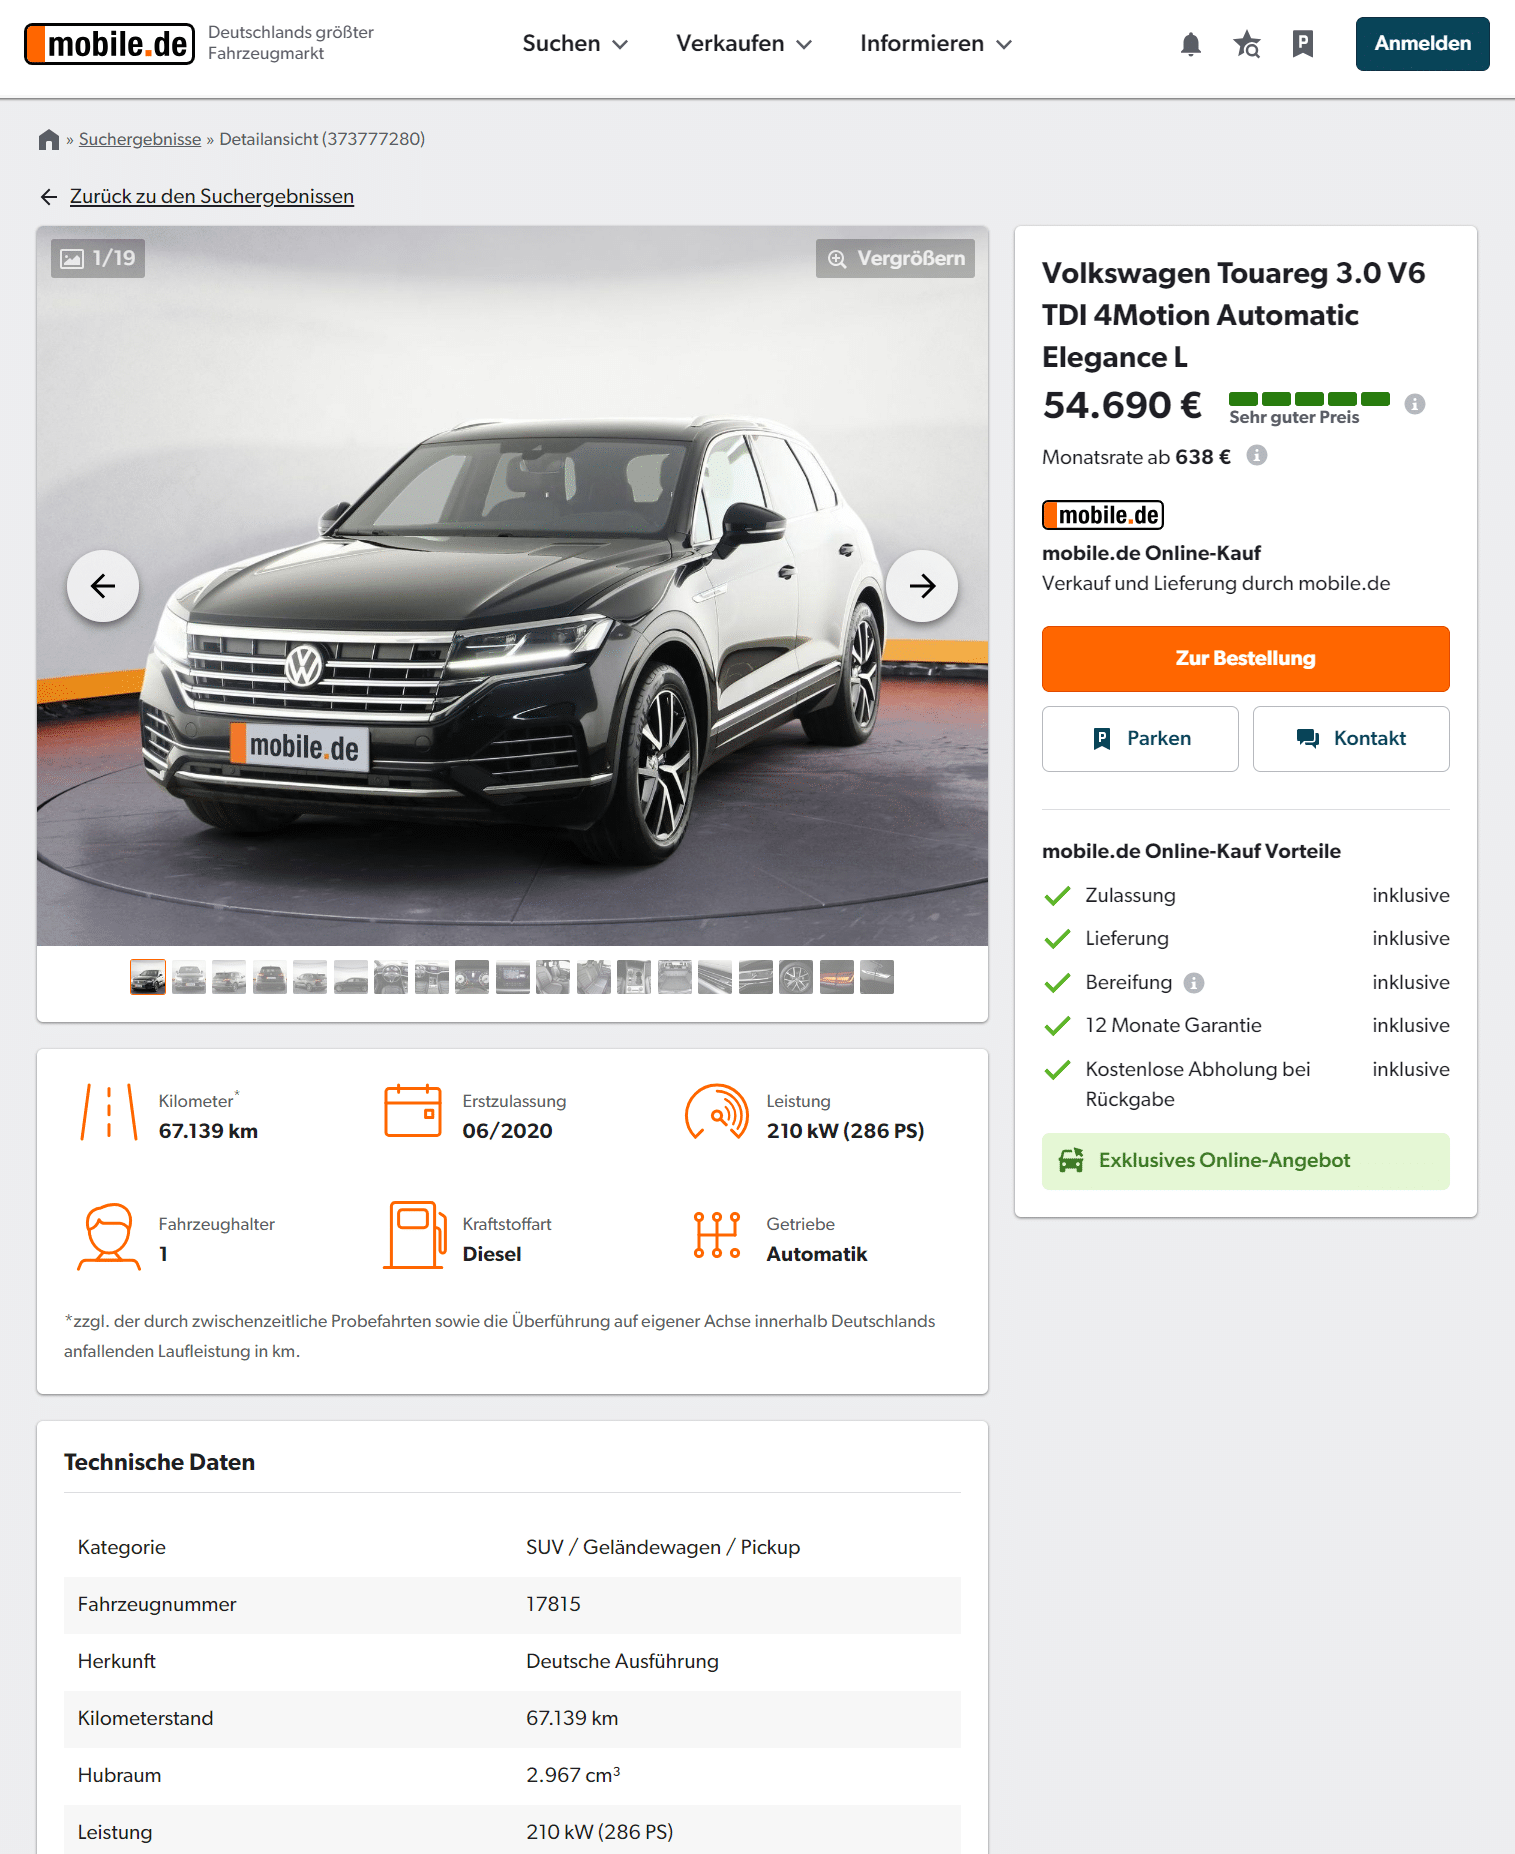Viewport: 1515px width, 1854px height.
Task: Open the Suchergebnisse breadcrumb link
Action: click(140, 139)
